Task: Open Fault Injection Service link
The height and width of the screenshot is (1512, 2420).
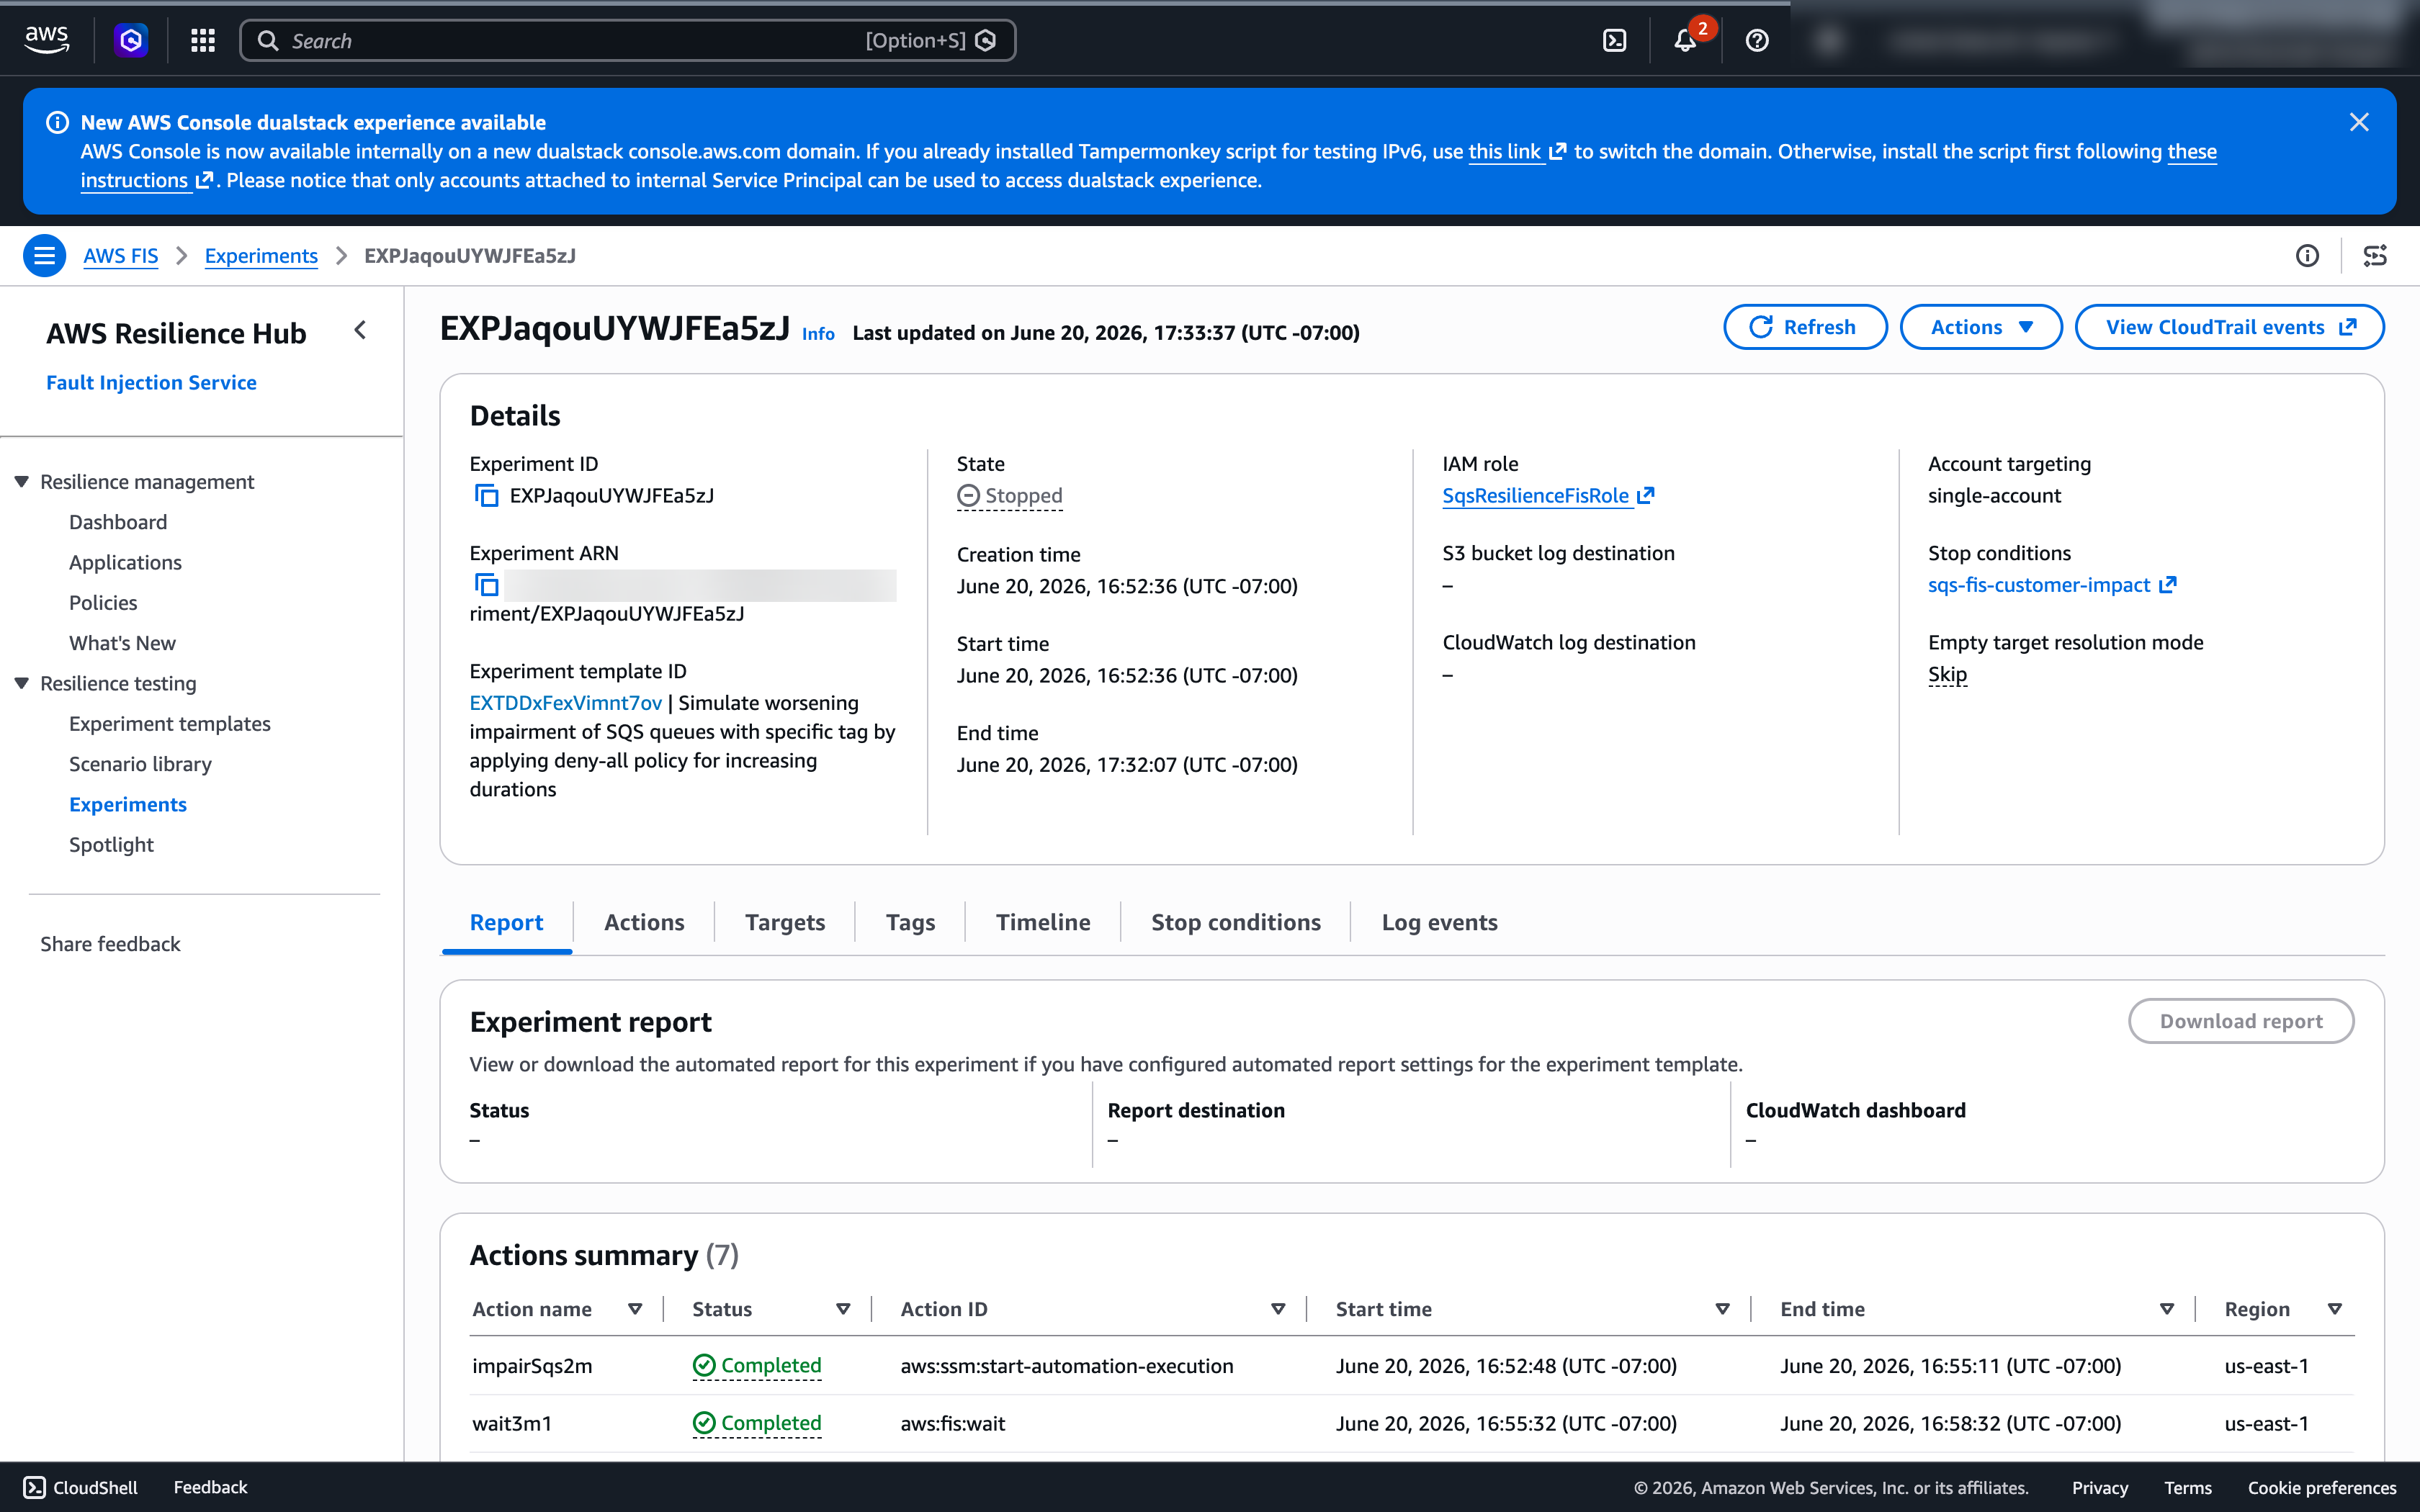Action: coord(151,382)
